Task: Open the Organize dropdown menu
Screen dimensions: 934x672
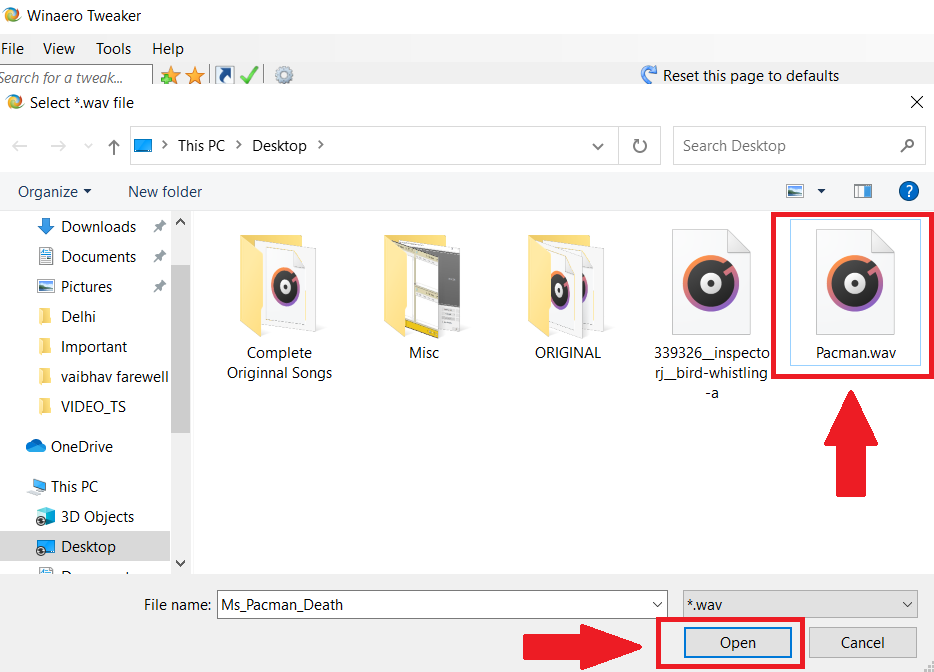Action: 54,191
